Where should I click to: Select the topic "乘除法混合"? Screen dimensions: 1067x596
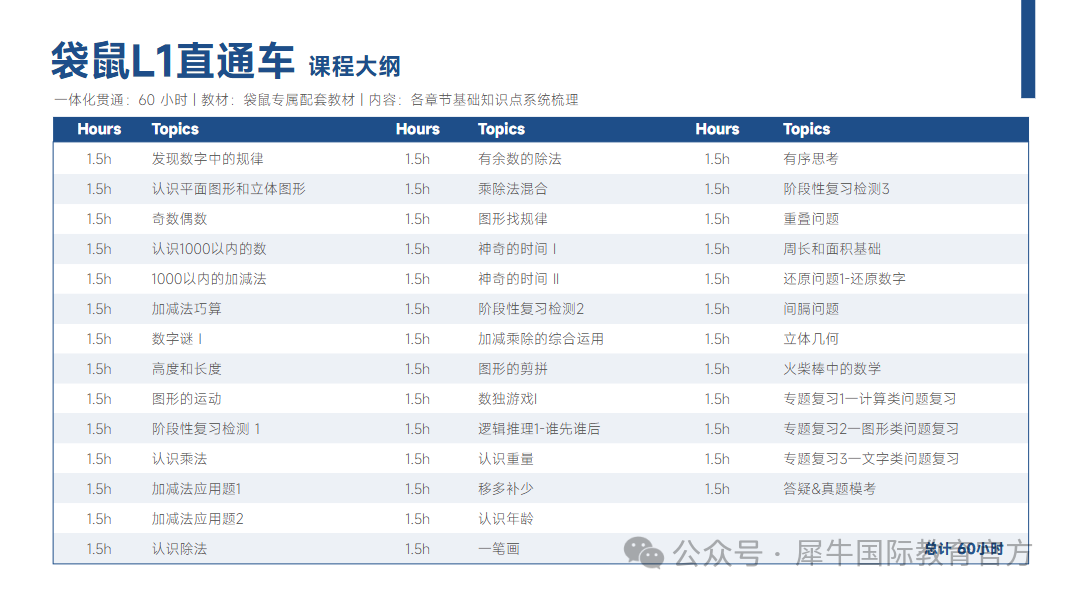[513, 189]
